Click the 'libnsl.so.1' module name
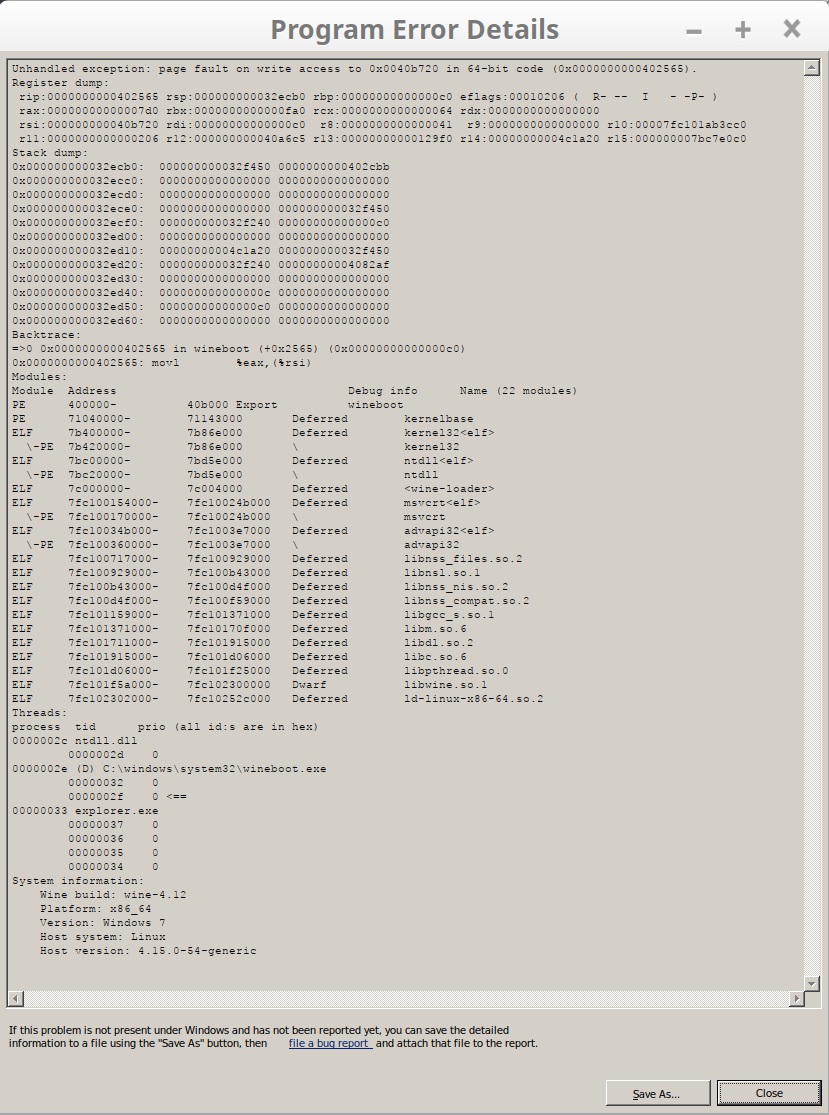The width and height of the screenshot is (829, 1115). (x=442, y=572)
